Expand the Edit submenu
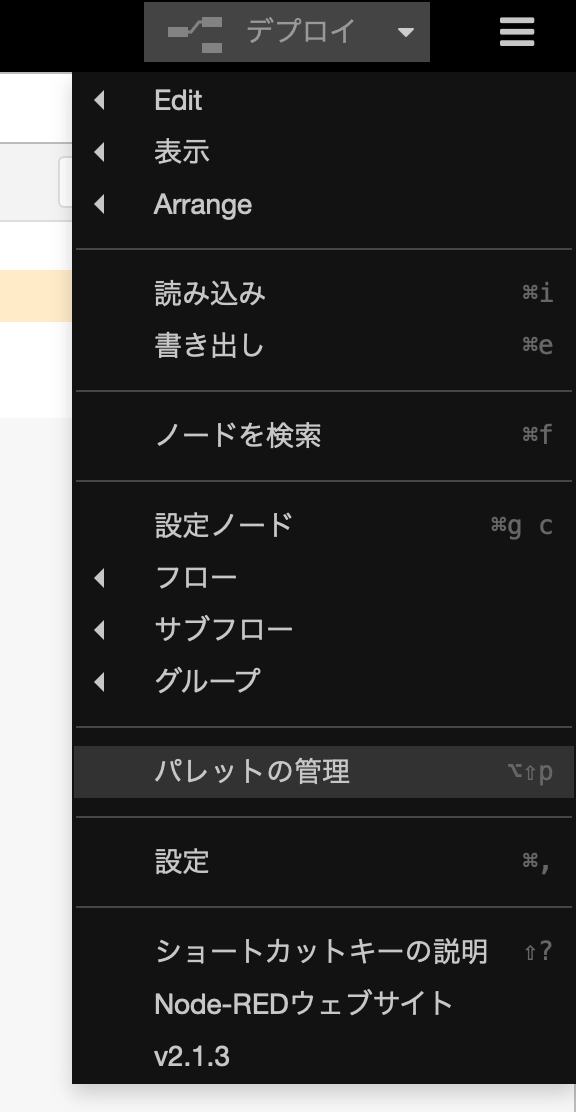This screenshot has height=1112, width=576. click(323, 100)
